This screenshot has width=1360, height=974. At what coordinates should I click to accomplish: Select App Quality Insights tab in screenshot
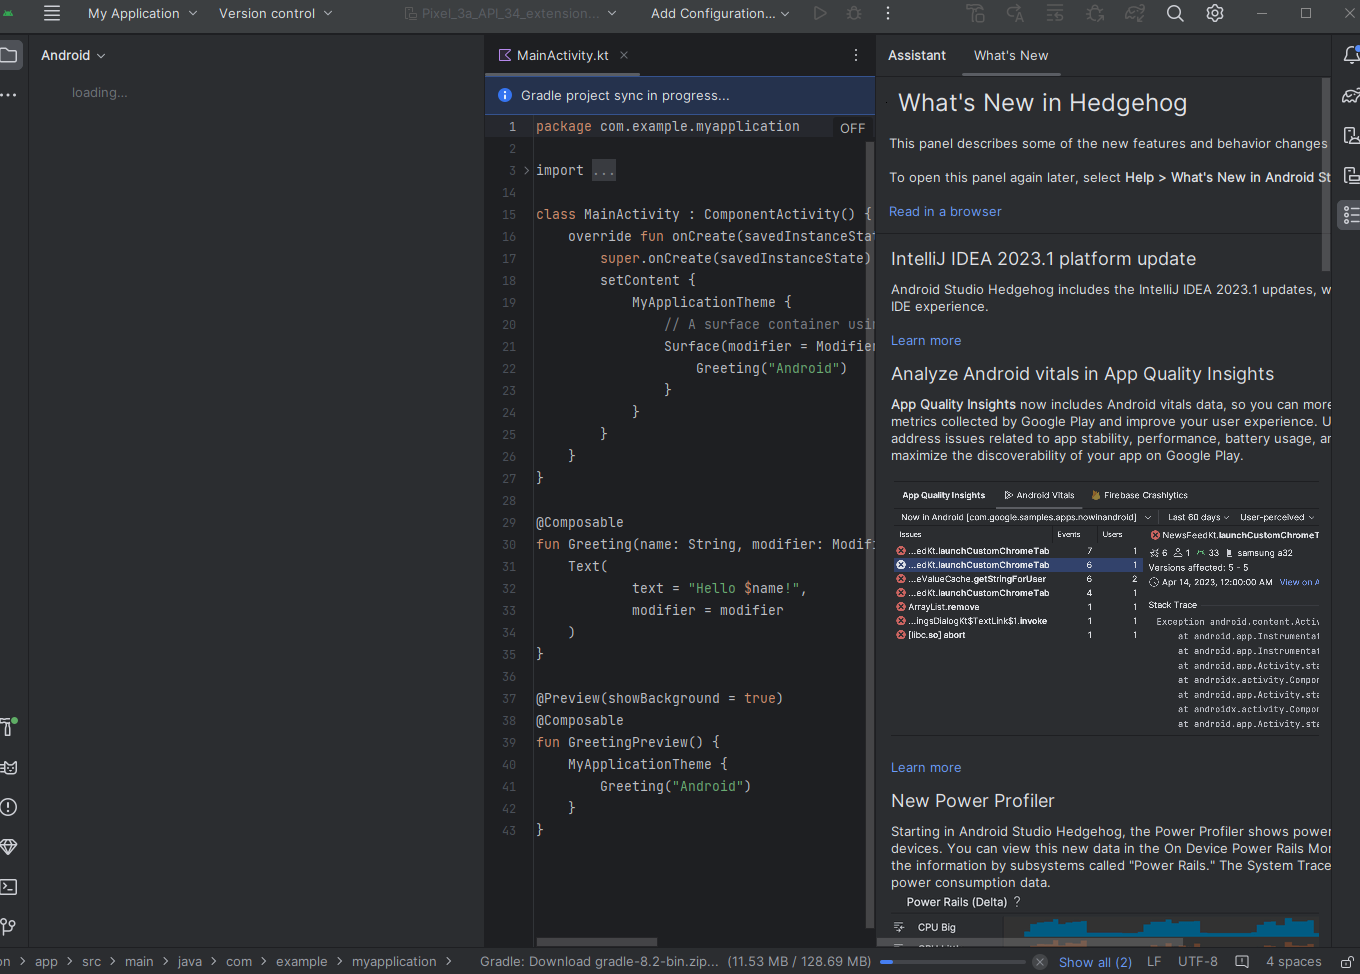(x=943, y=495)
